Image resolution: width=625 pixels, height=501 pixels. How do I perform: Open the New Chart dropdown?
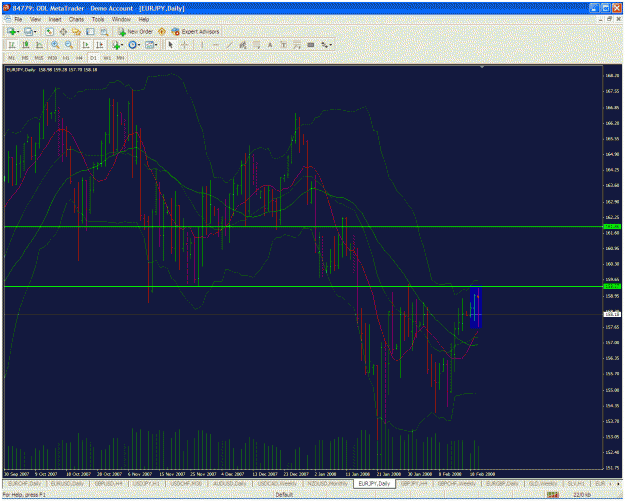[13, 32]
